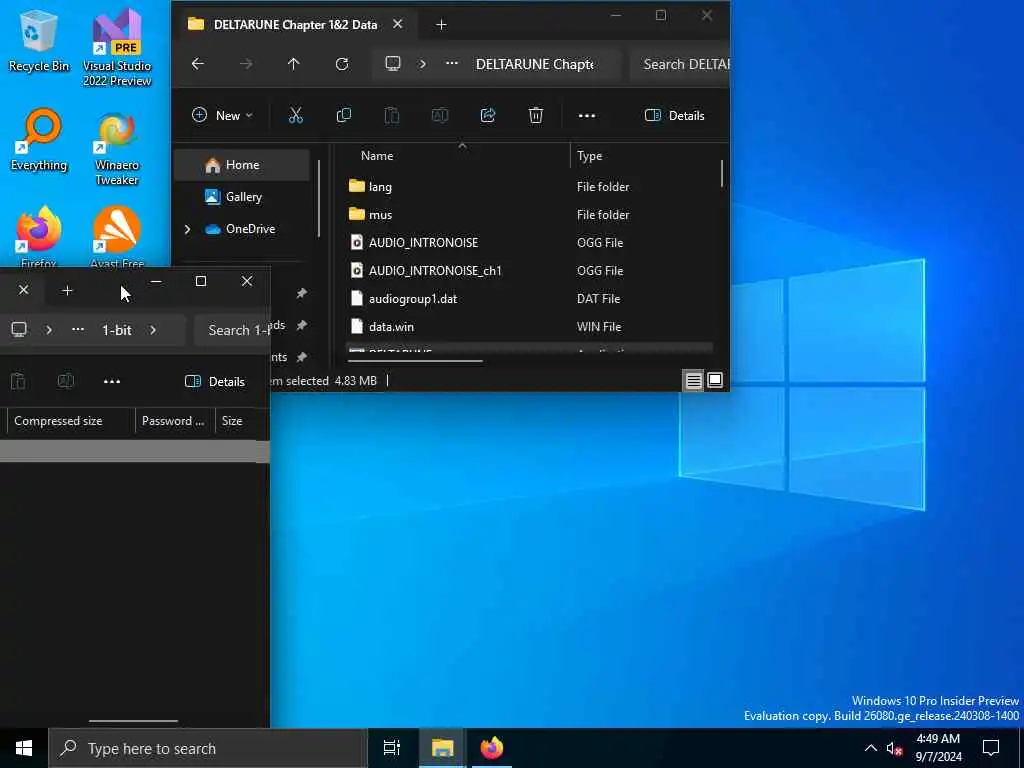Click the Cut scissors icon in DELTARUNE toolbar
This screenshot has height=768, width=1024.
296,116
